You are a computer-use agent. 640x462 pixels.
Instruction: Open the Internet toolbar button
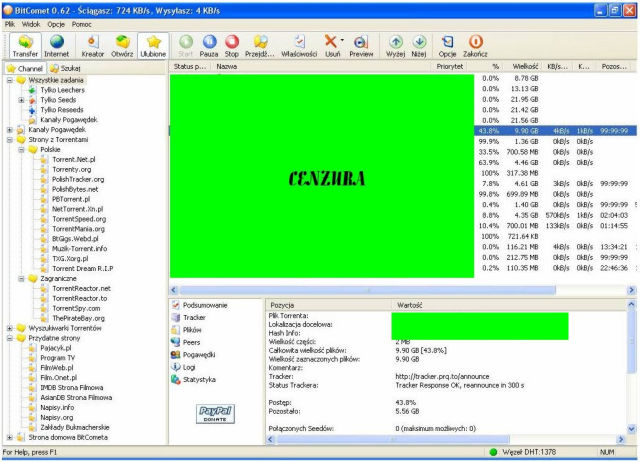[57, 45]
